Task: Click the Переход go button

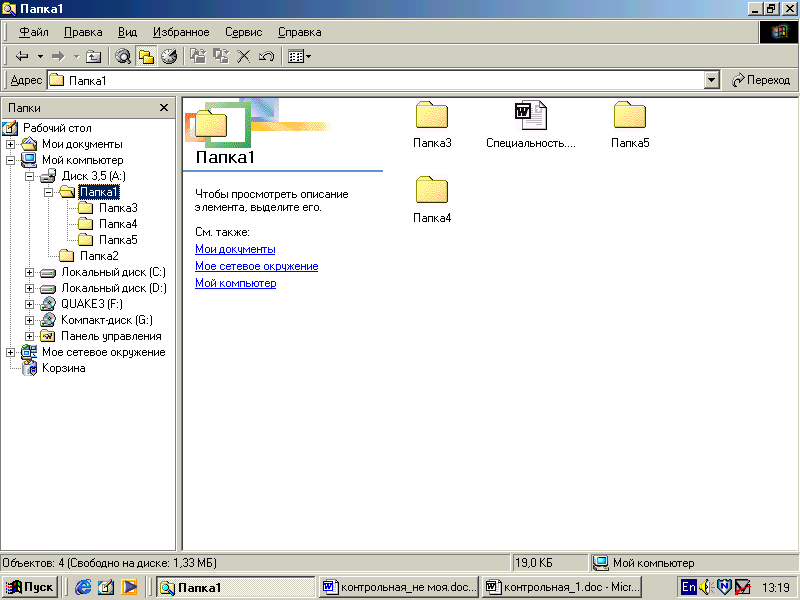Action: pyautogui.click(x=761, y=80)
